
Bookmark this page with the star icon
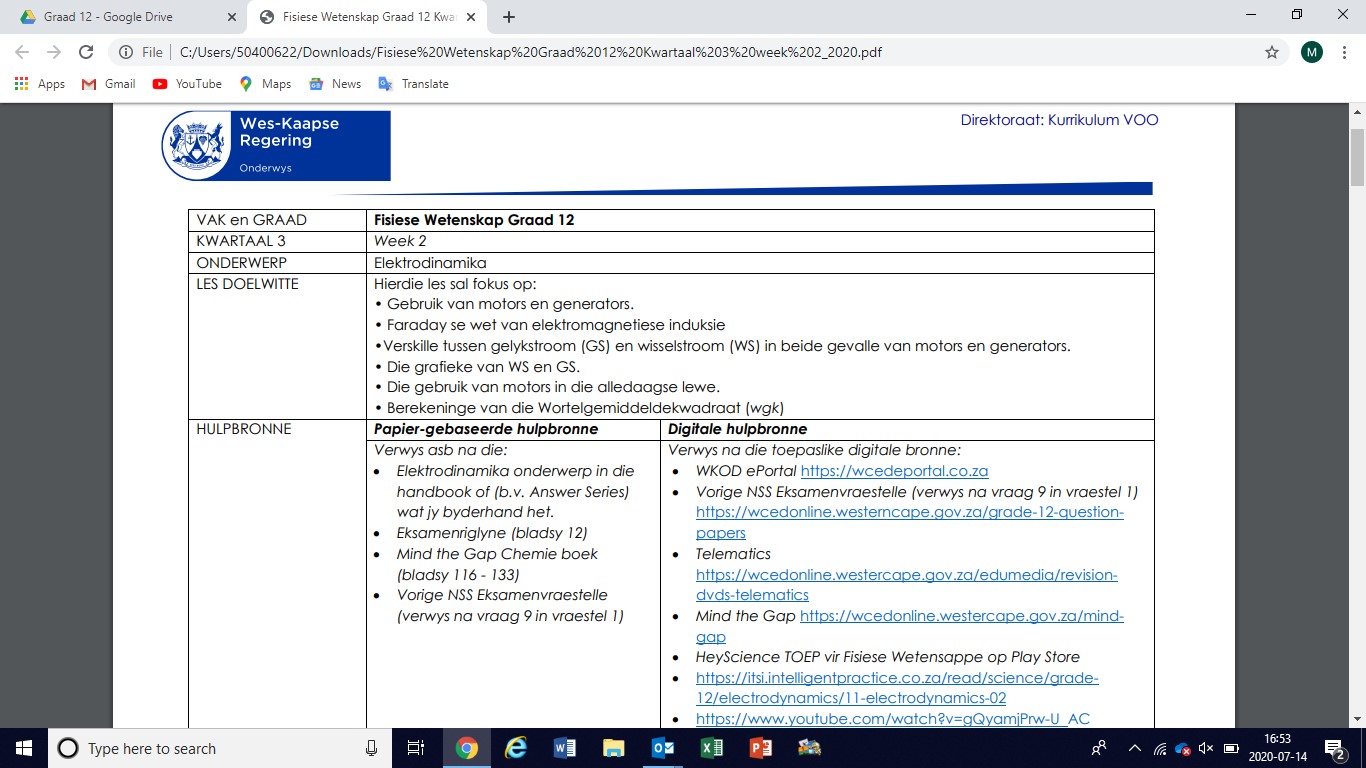pos(1272,52)
